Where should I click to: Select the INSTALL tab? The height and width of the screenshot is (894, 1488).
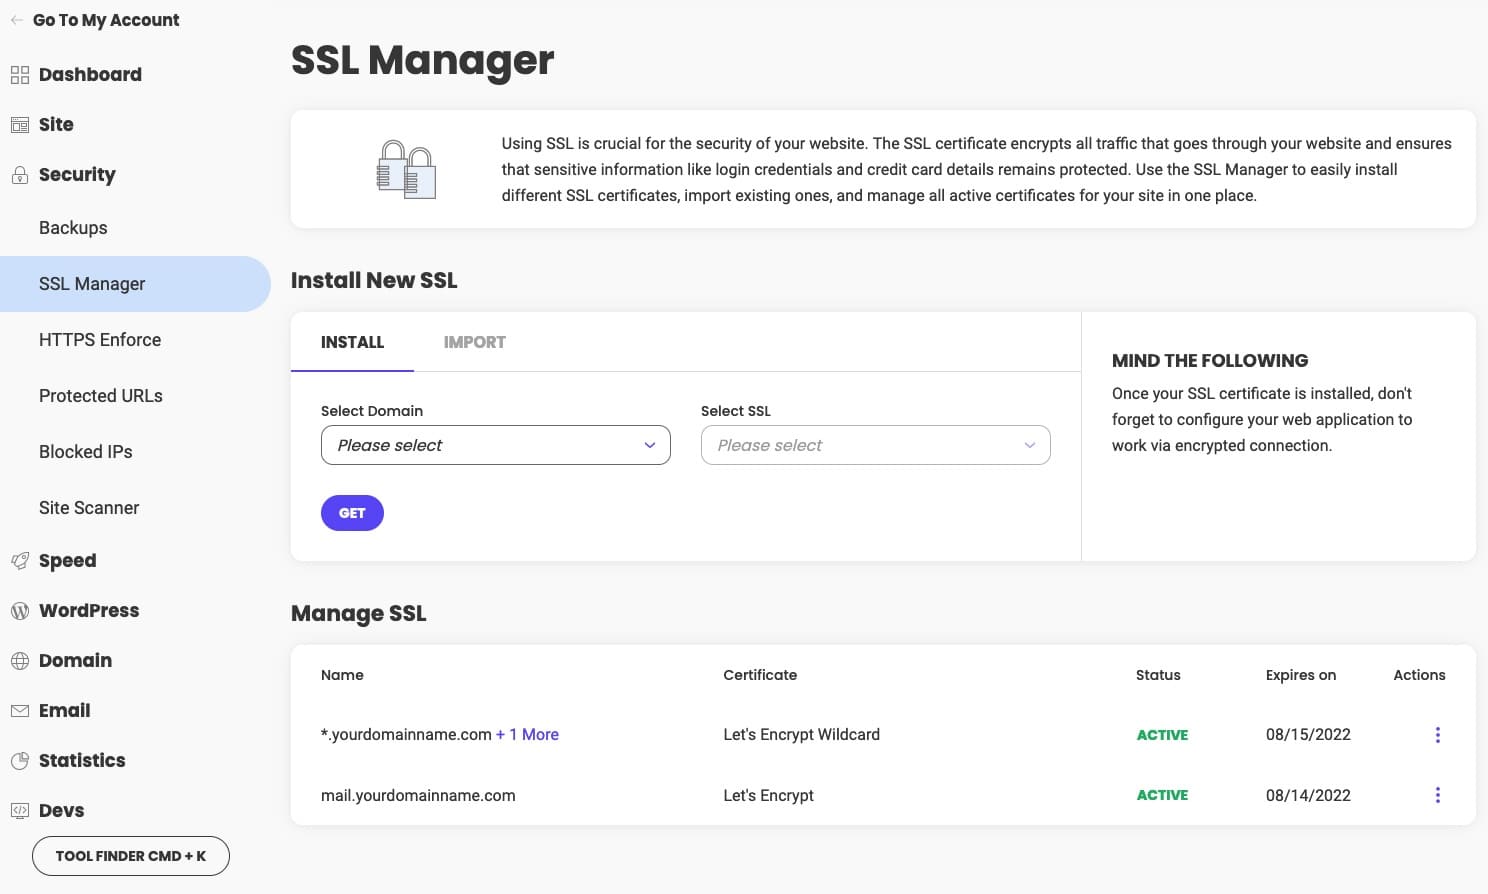pyautogui.click(x=352, y=342)
